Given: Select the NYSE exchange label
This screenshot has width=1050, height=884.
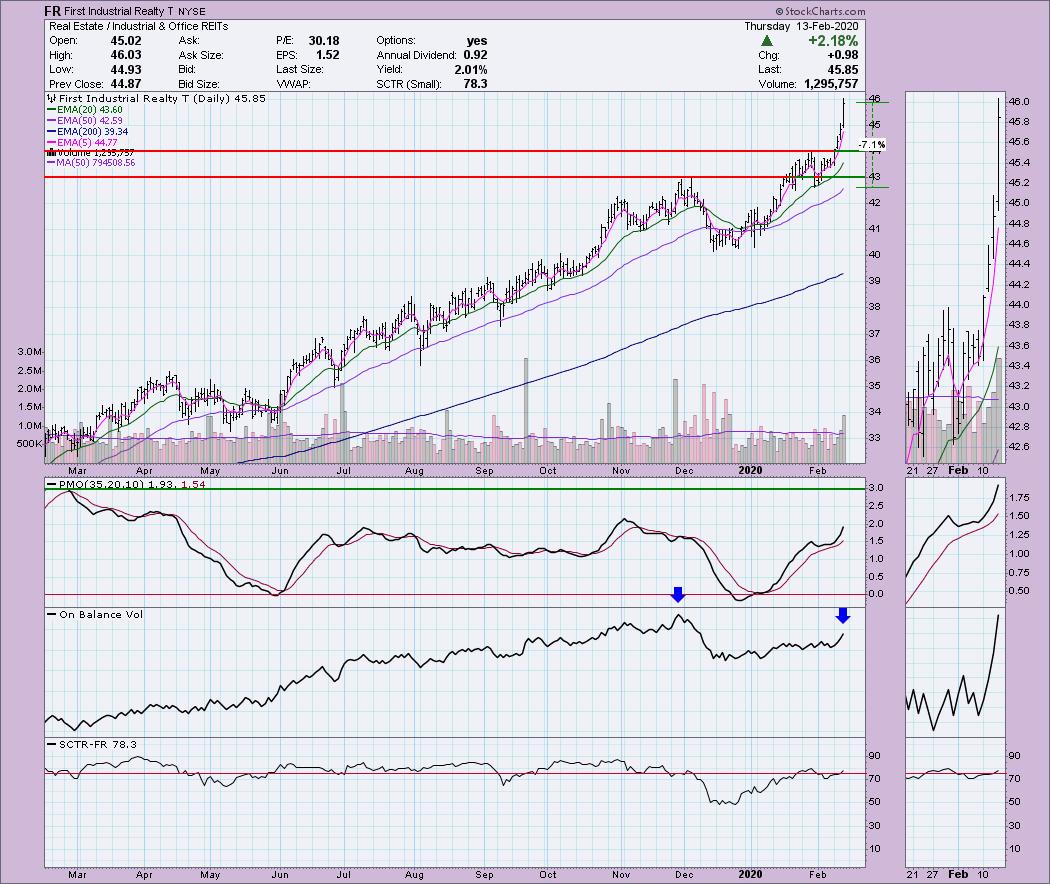Looking at the screenshot, I should [x=192, y=11].
